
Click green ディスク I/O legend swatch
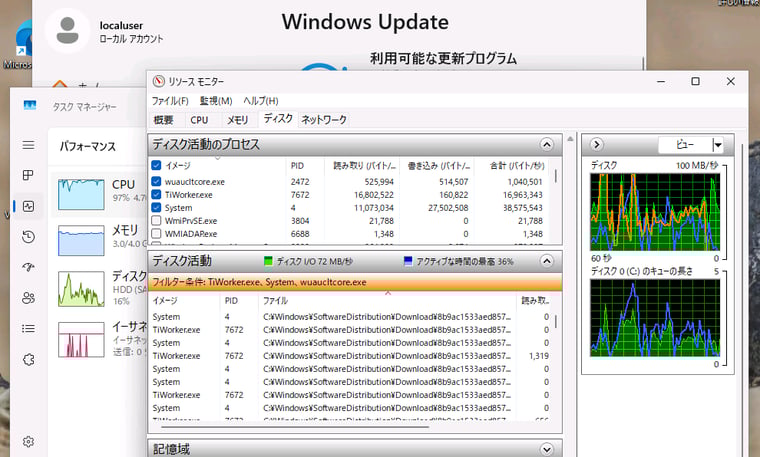coord(268,261)
